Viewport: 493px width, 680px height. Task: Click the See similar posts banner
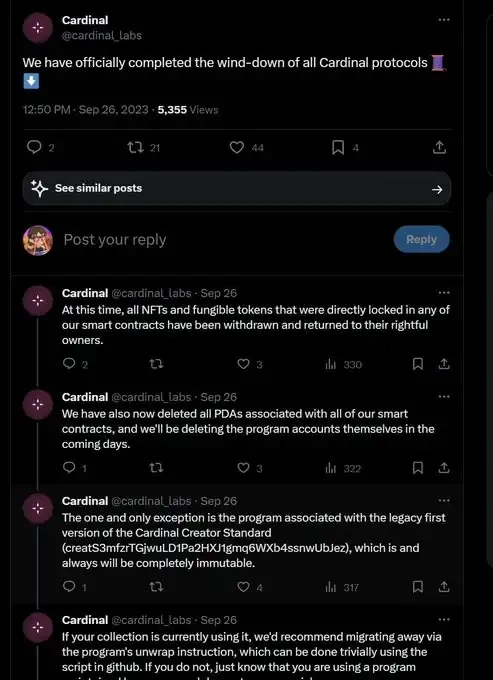pos(237,188)
